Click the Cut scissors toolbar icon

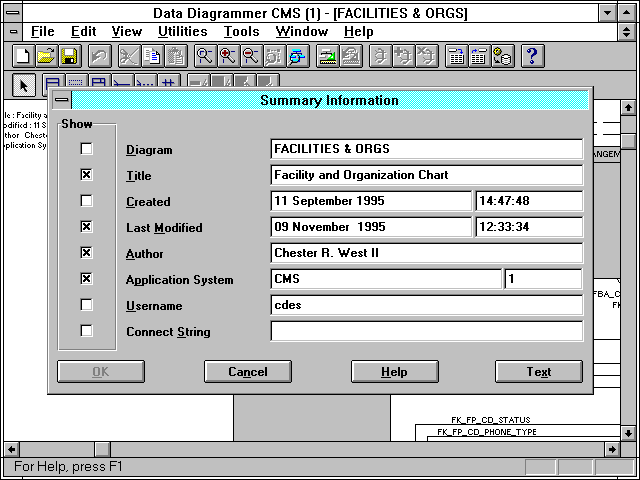click(128, 57)
